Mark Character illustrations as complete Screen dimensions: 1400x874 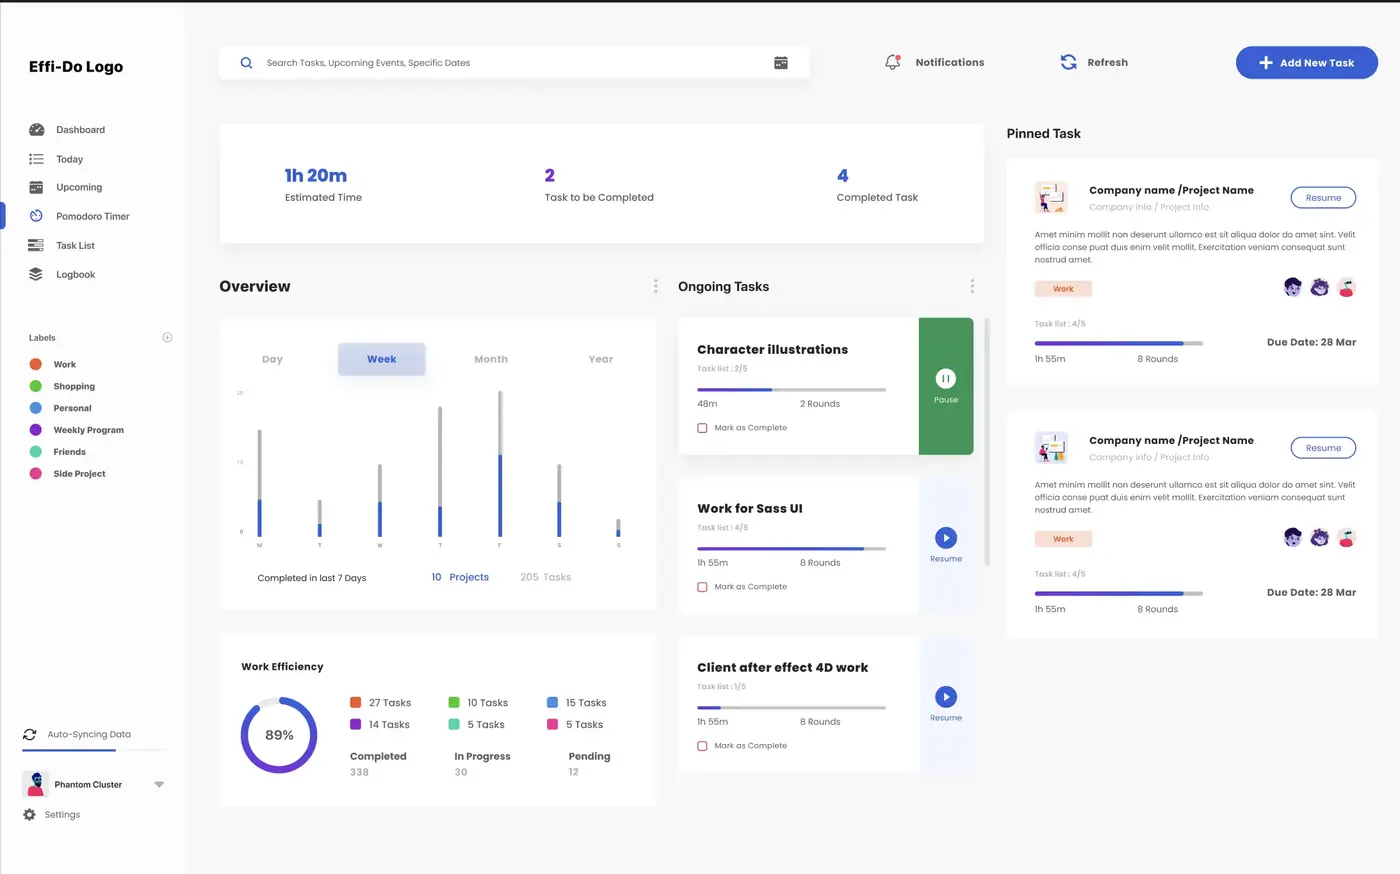pyautogui.click(x=702, y=428)
